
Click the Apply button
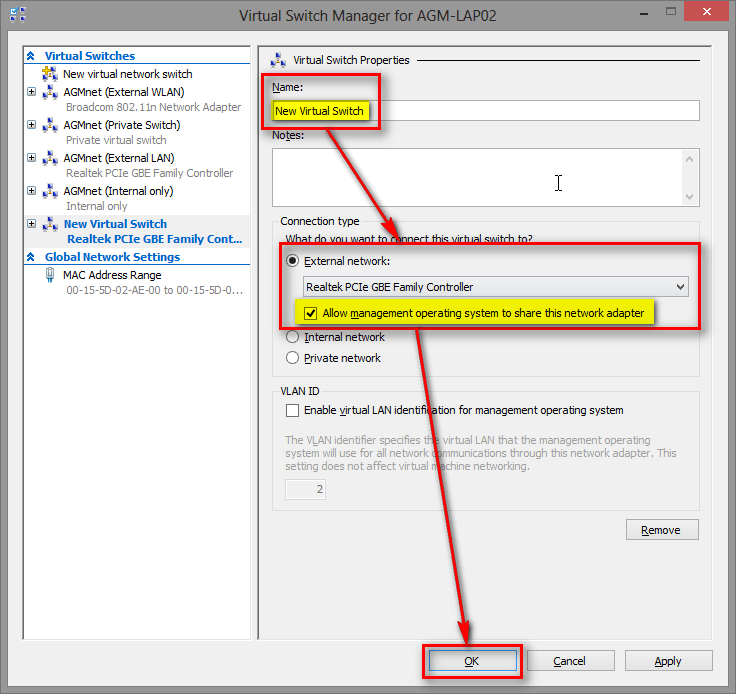[667, 661]
